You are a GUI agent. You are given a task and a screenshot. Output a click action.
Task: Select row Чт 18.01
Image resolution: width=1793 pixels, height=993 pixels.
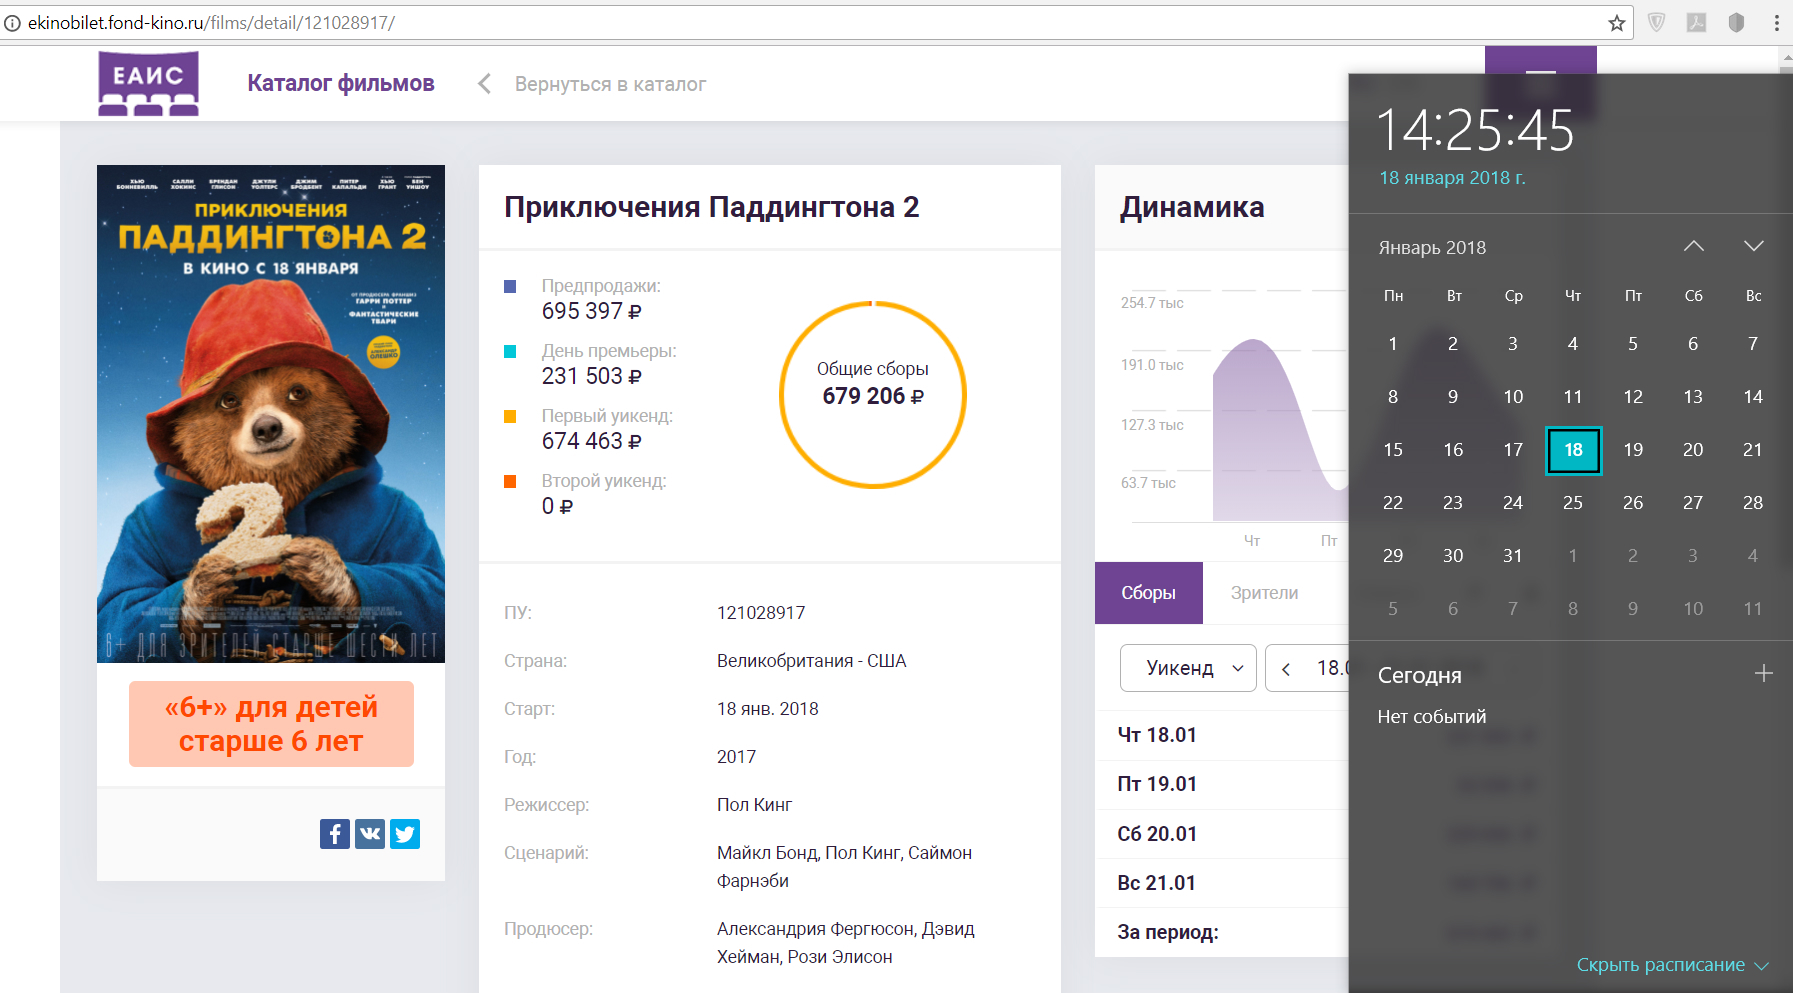[1222, 735]
